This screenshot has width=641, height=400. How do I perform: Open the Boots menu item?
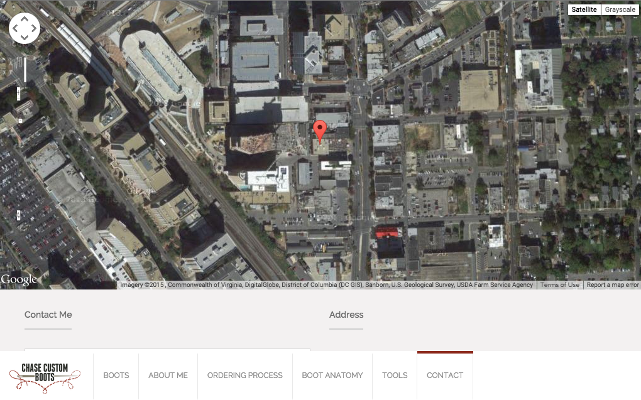pos(116,375)
